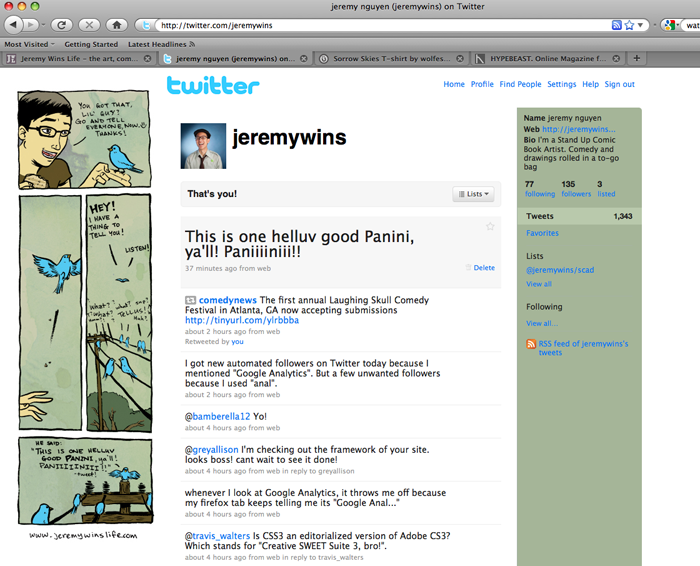Screen dimensions: 700x566
Task: Click the URL address field
Action: 384,25
